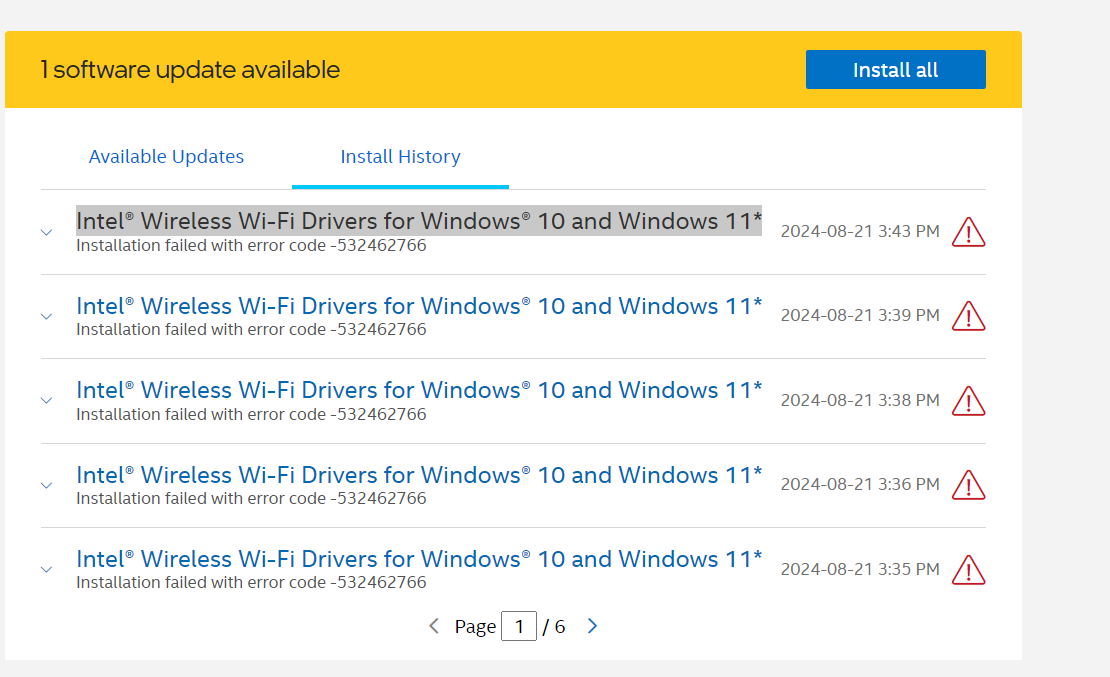The height and width of the screenshot is (677, 1110).
Task: Select the Install History tab
Action: 400,157
